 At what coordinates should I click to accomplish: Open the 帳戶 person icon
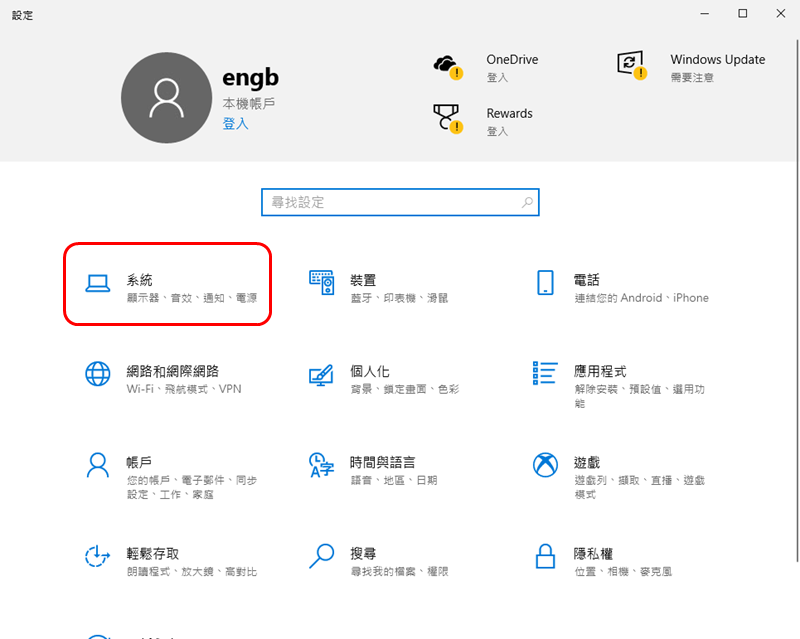click(97, 465)
